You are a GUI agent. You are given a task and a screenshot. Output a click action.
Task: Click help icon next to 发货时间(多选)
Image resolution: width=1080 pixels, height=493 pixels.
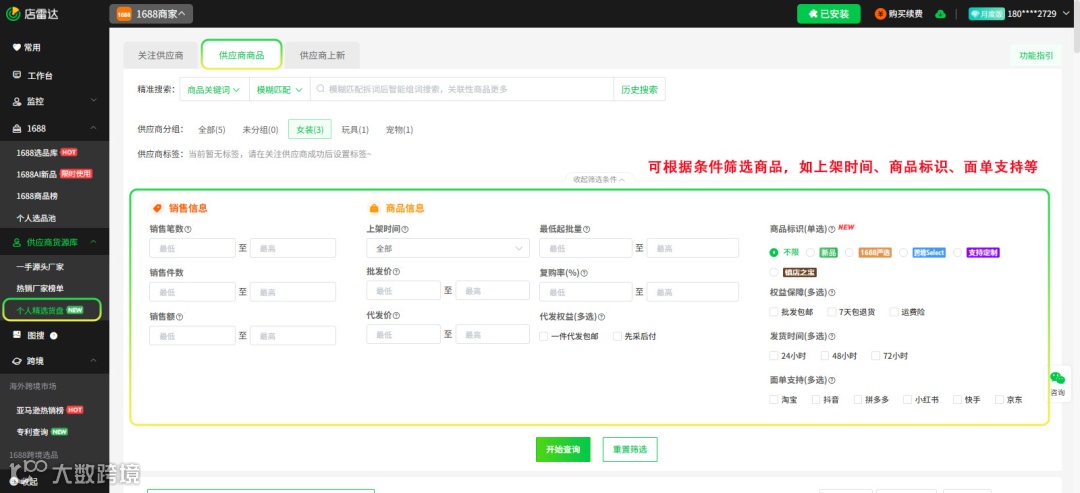pyautogui.click(x=831, y=337)
